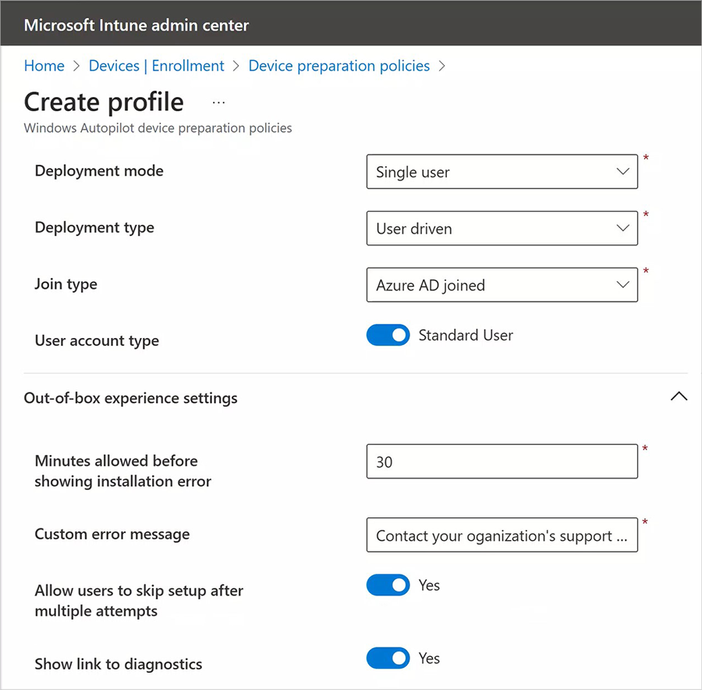The image size is (702, 690).
Task: Click the Join type label
Action: [x=66, y=284]
